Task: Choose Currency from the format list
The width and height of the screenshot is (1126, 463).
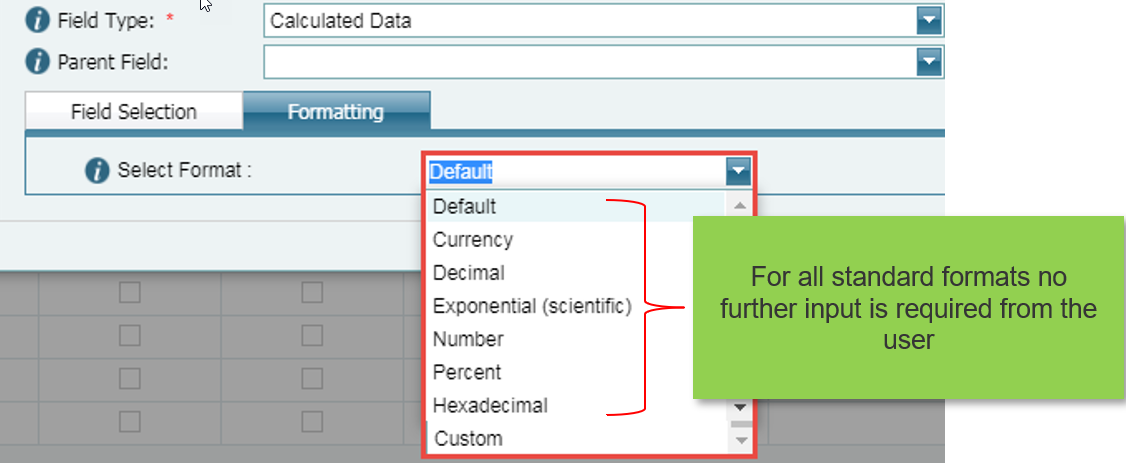Action: 473,239
